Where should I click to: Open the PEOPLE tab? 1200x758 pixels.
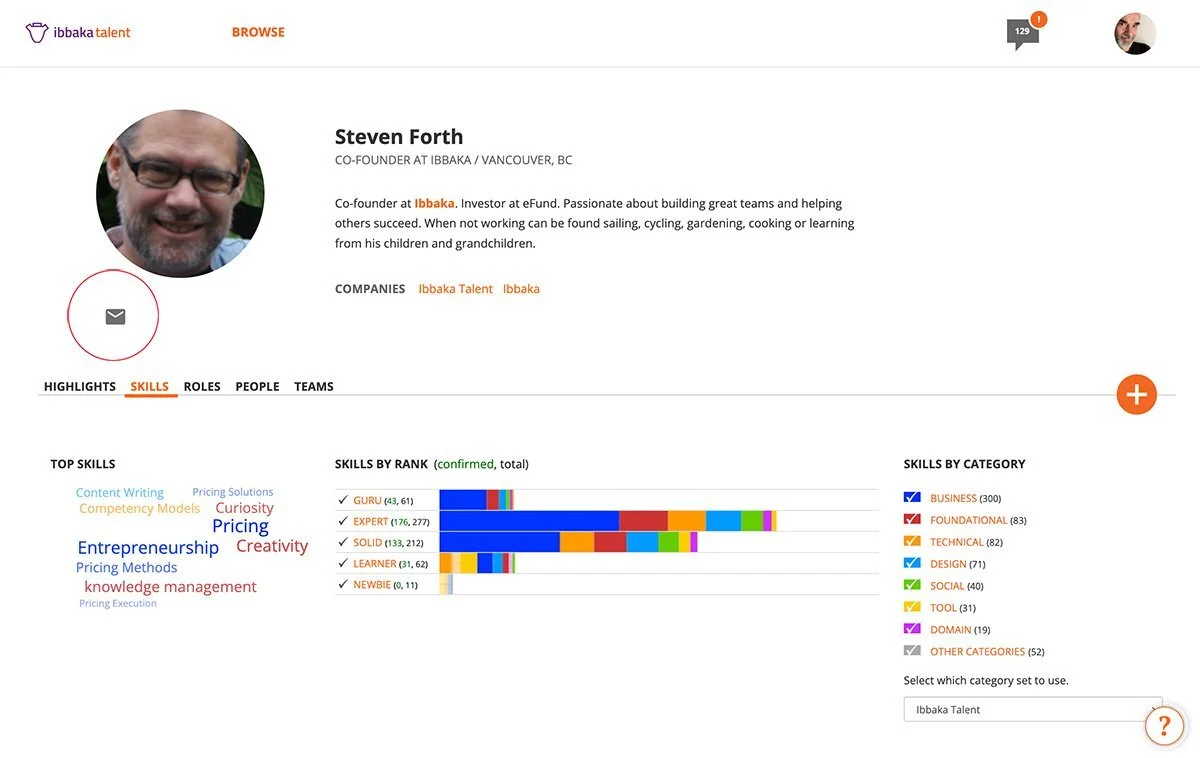[257, 386]
